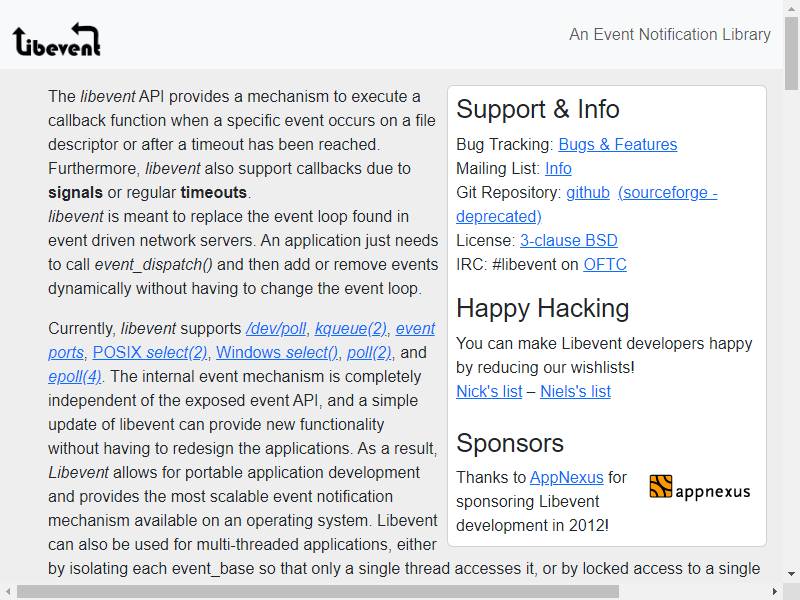Open the 3-clause BSD license link

coord(569,240)
